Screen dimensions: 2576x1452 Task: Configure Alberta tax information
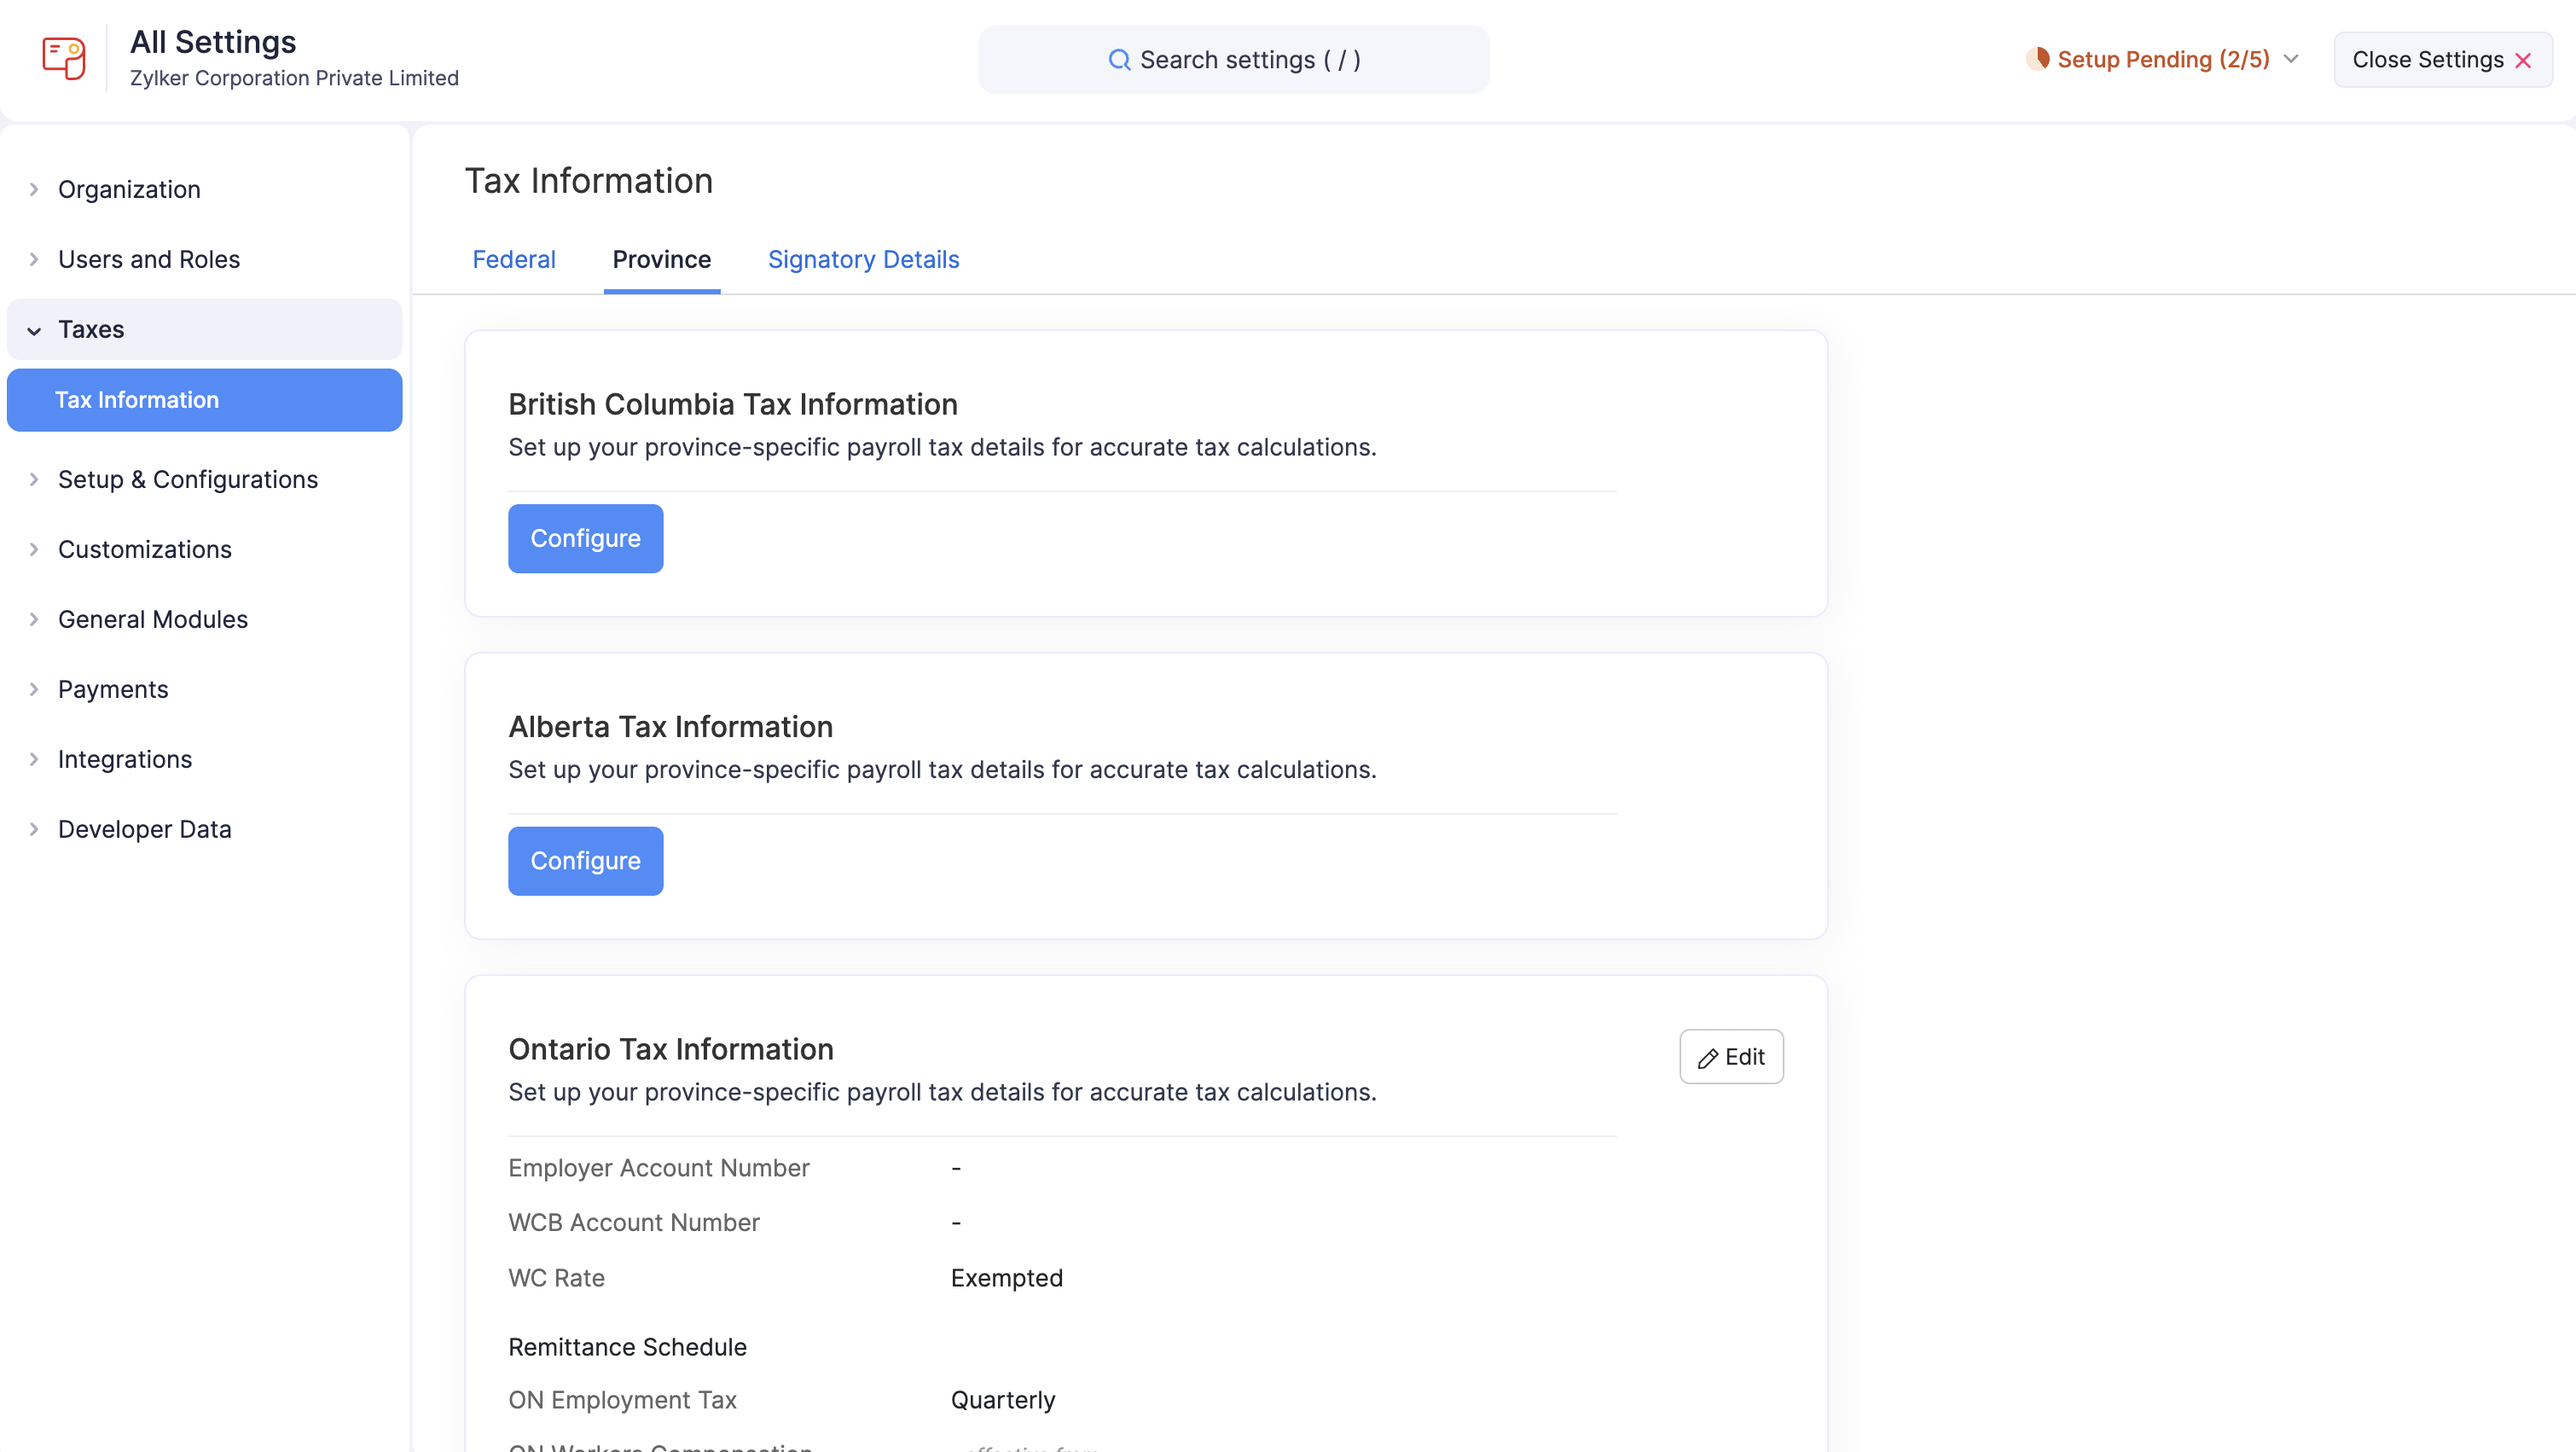pos(585,860)
